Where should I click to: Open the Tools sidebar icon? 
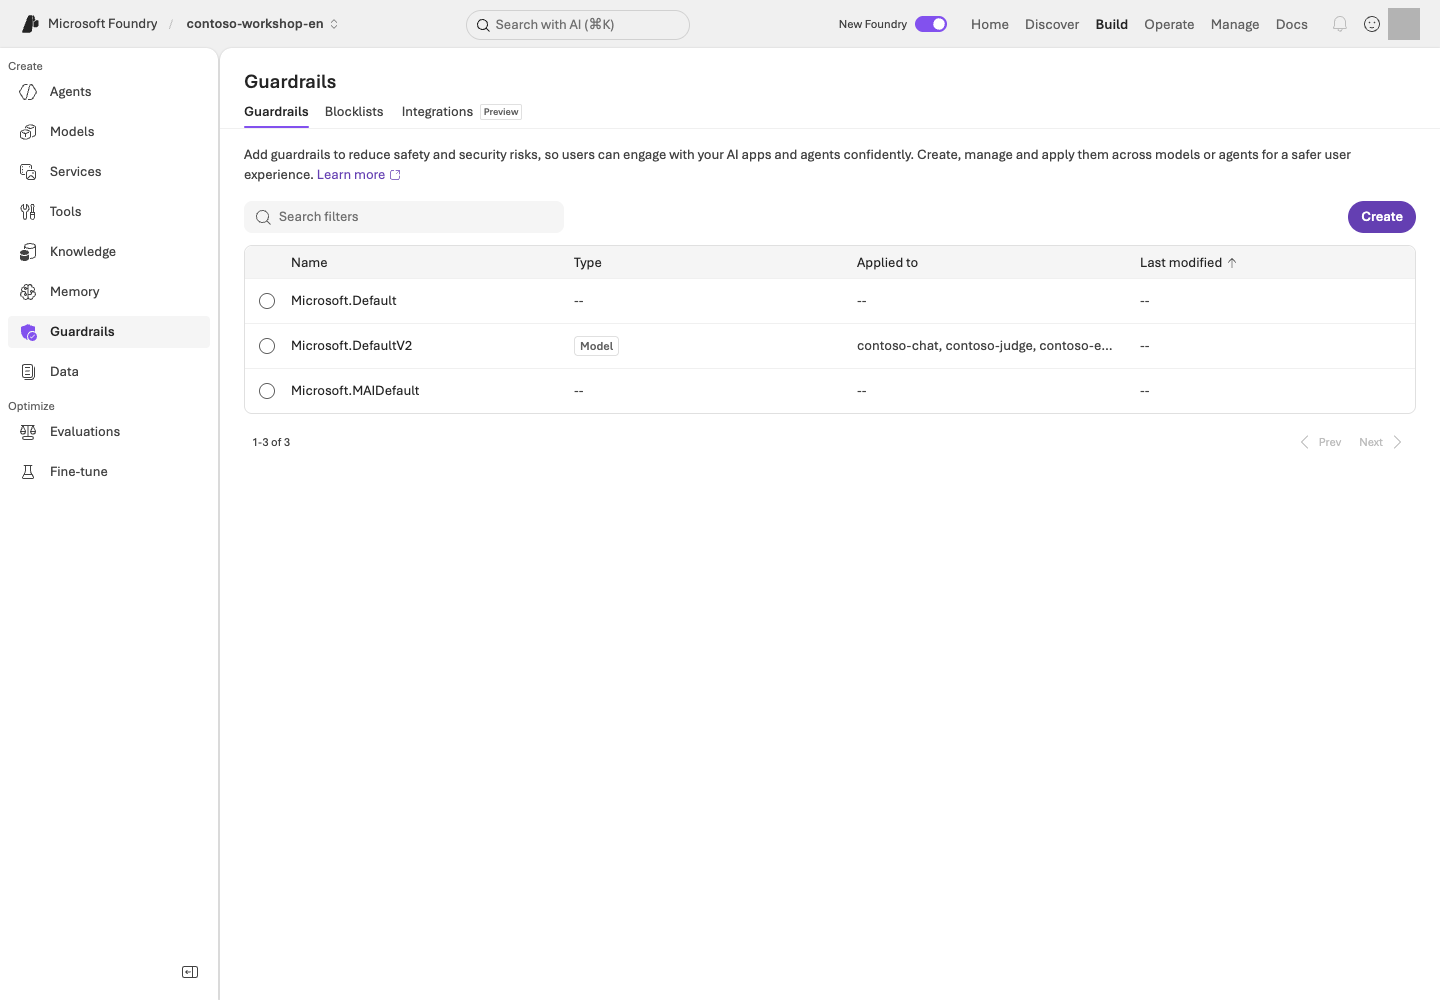(28, 212)
